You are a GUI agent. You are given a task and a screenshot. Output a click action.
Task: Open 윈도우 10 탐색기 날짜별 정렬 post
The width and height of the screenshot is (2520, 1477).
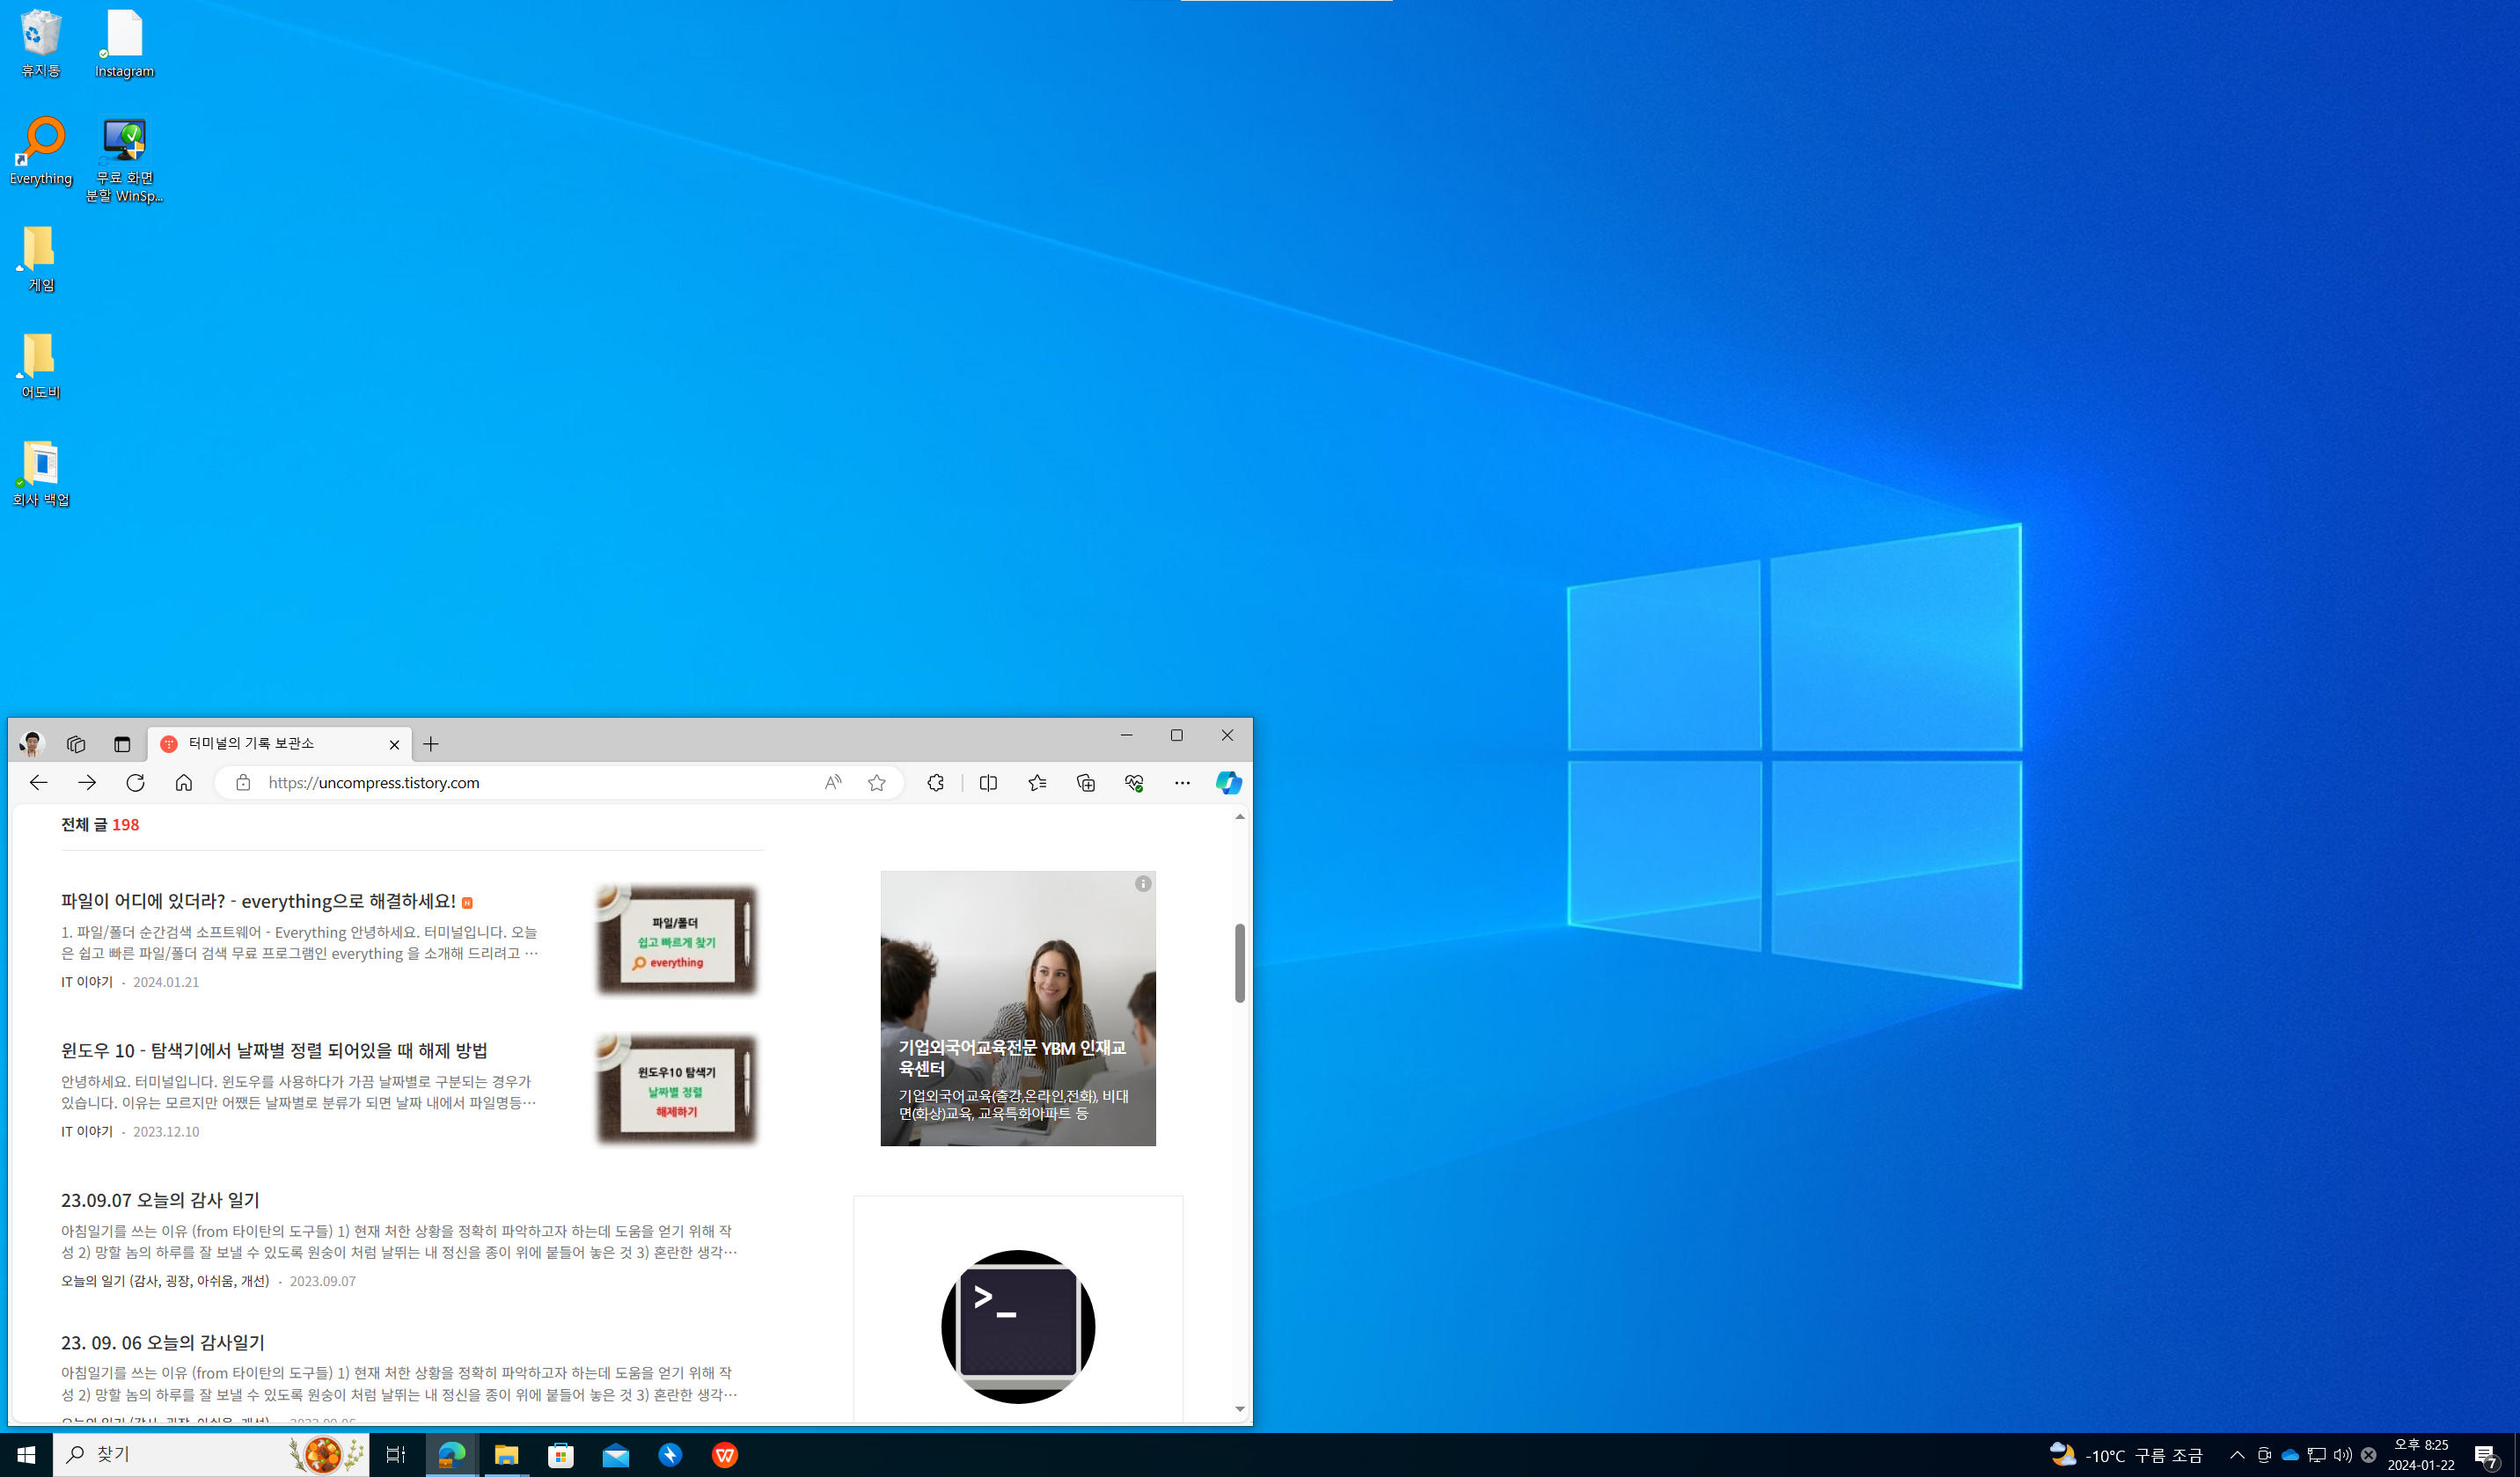pyautogui.click(x=274, y=1050)
